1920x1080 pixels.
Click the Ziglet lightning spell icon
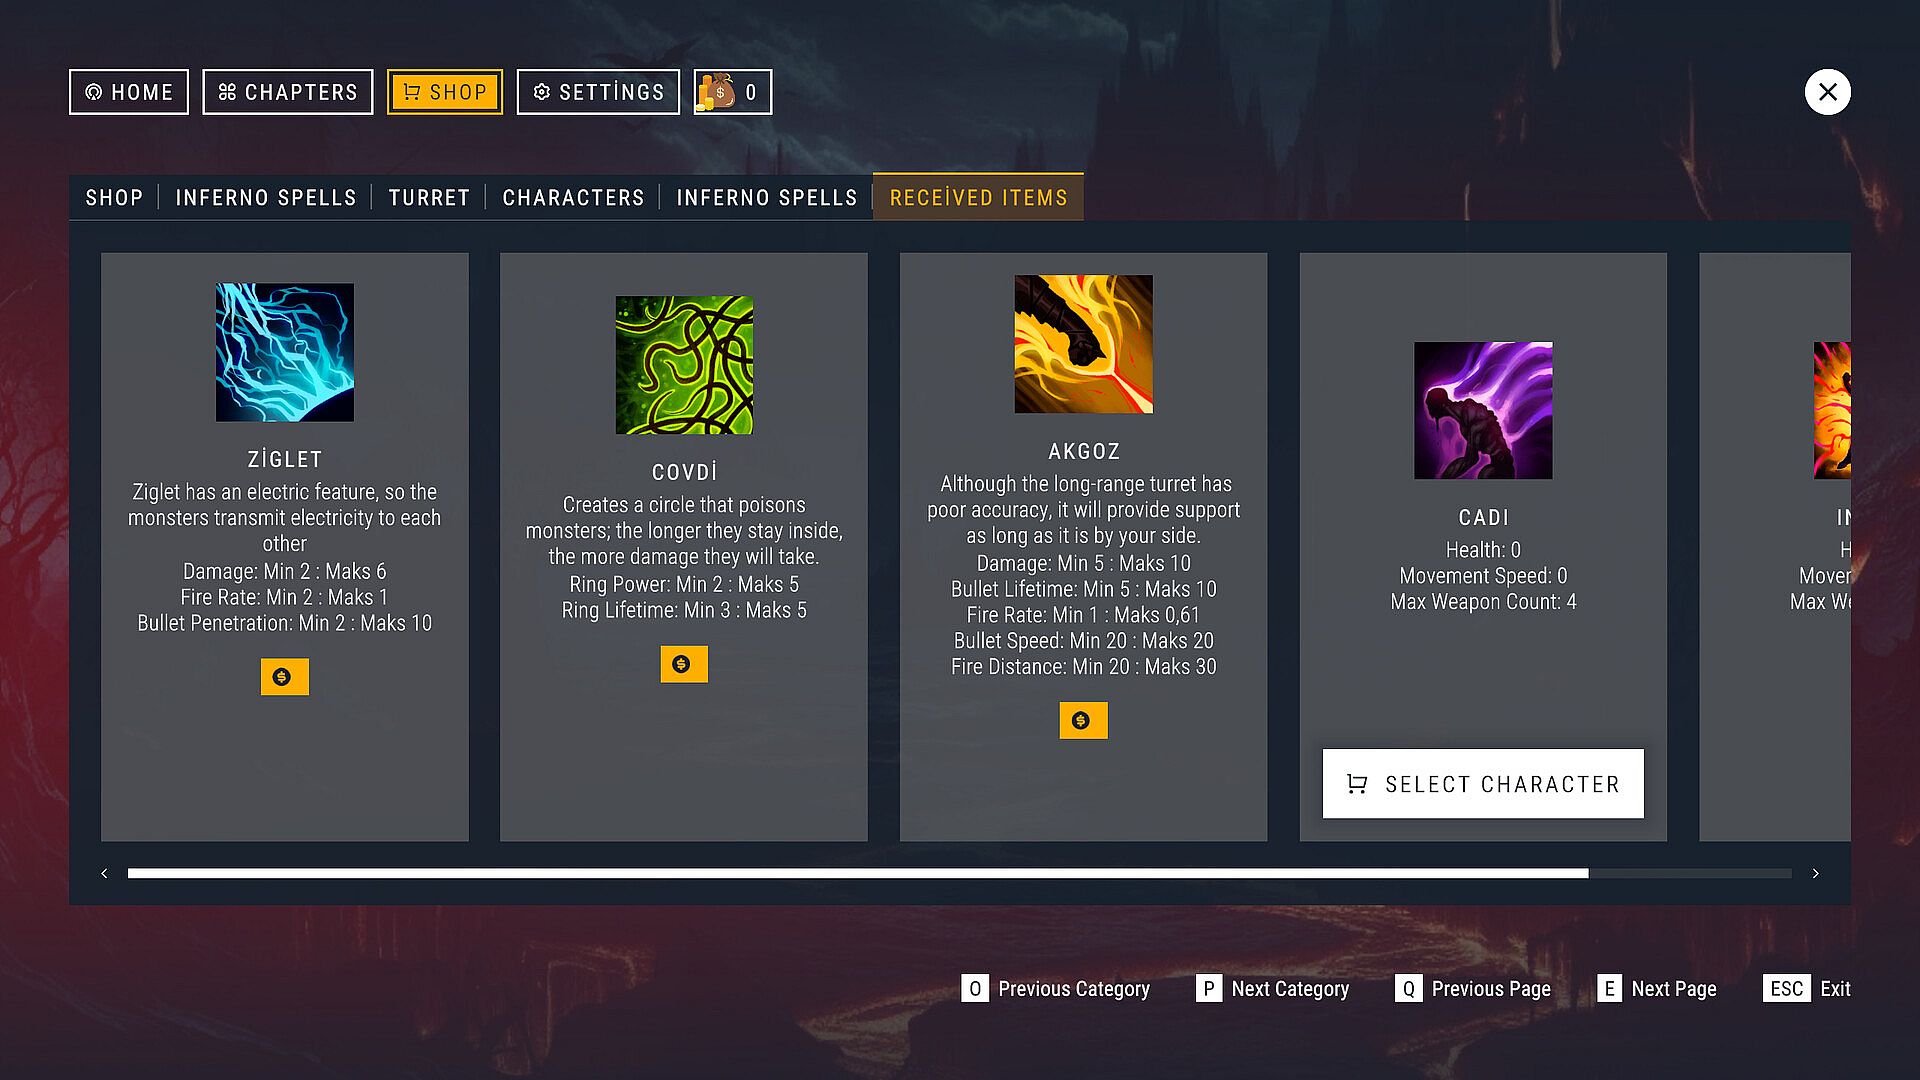tap(285, 352)
